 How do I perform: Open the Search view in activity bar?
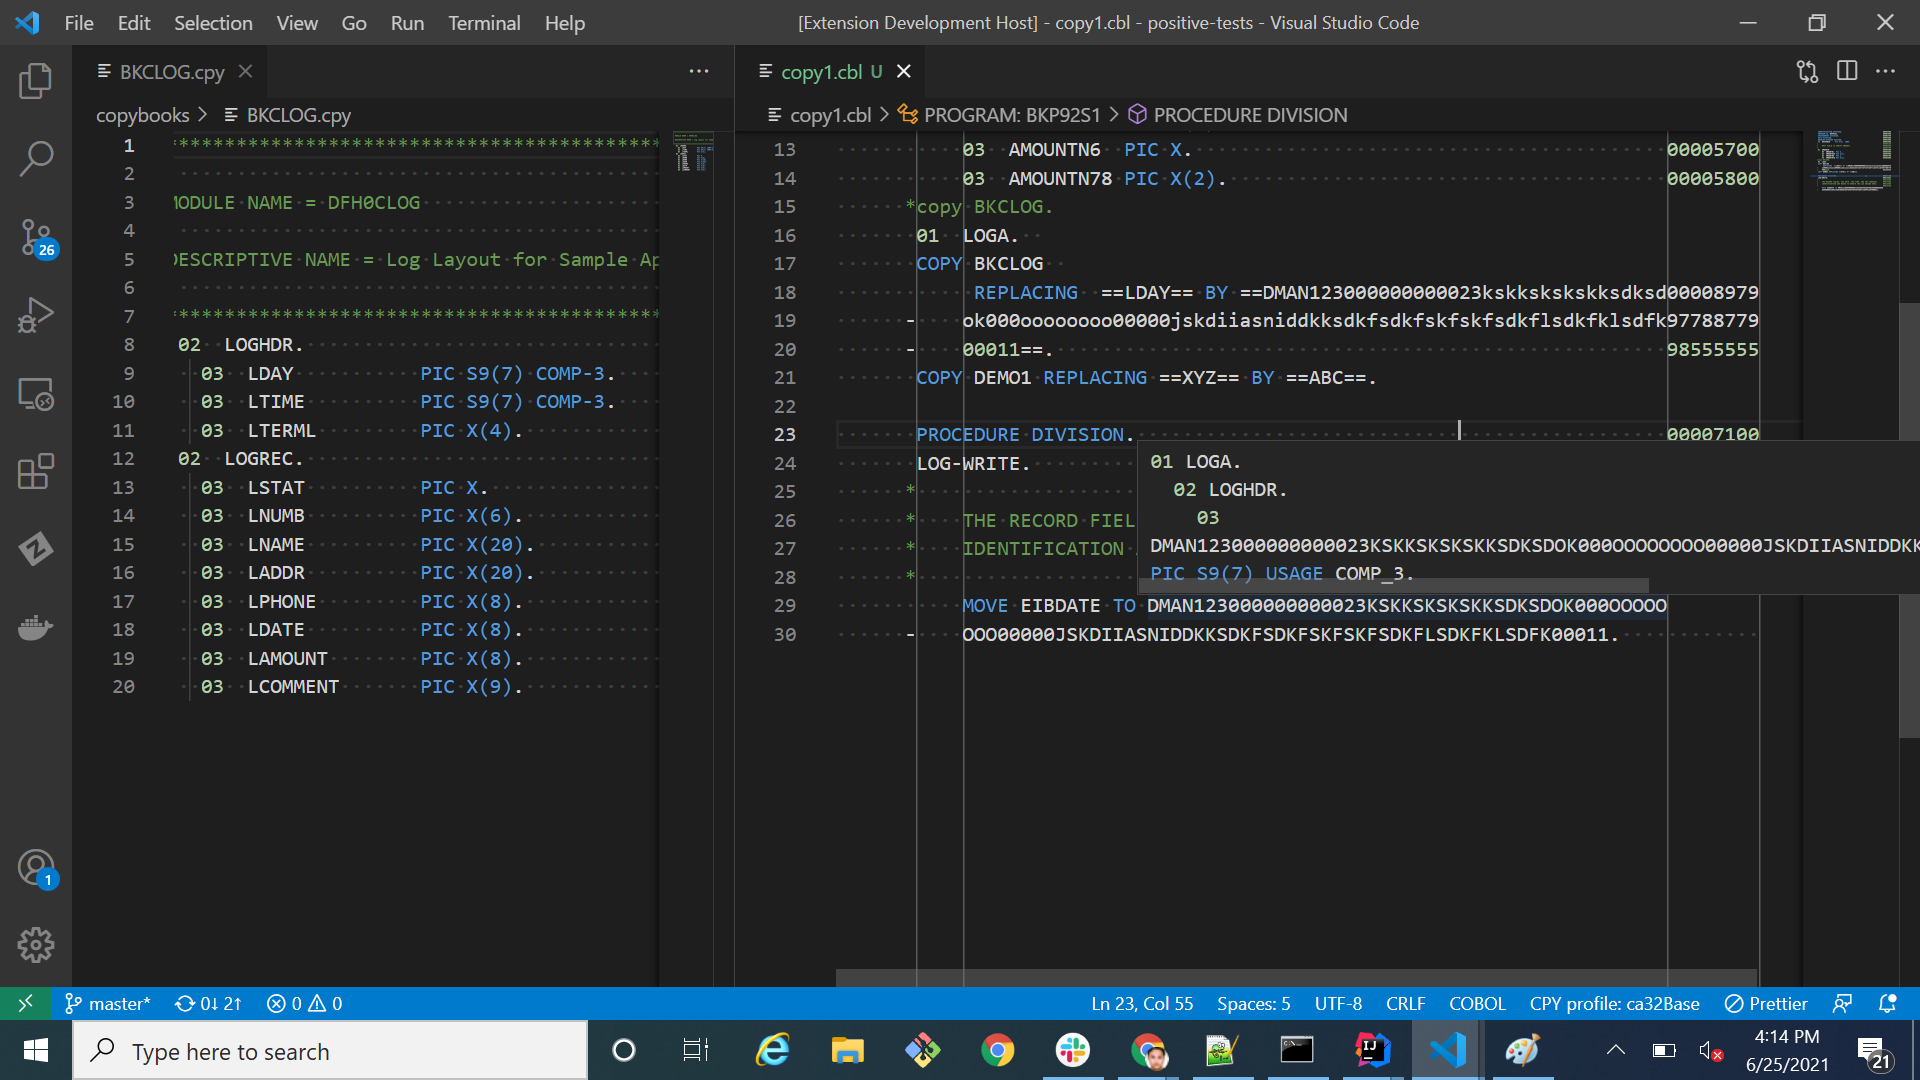[36, 158]
